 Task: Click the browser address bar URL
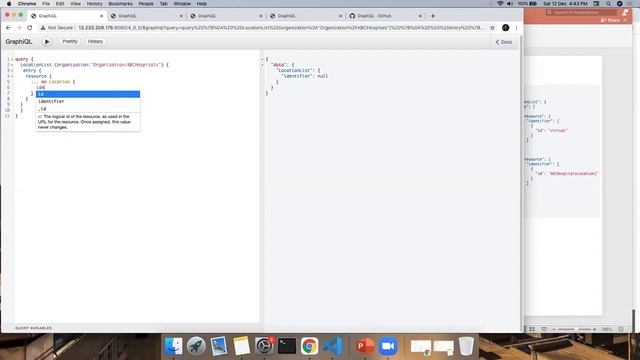280,28
